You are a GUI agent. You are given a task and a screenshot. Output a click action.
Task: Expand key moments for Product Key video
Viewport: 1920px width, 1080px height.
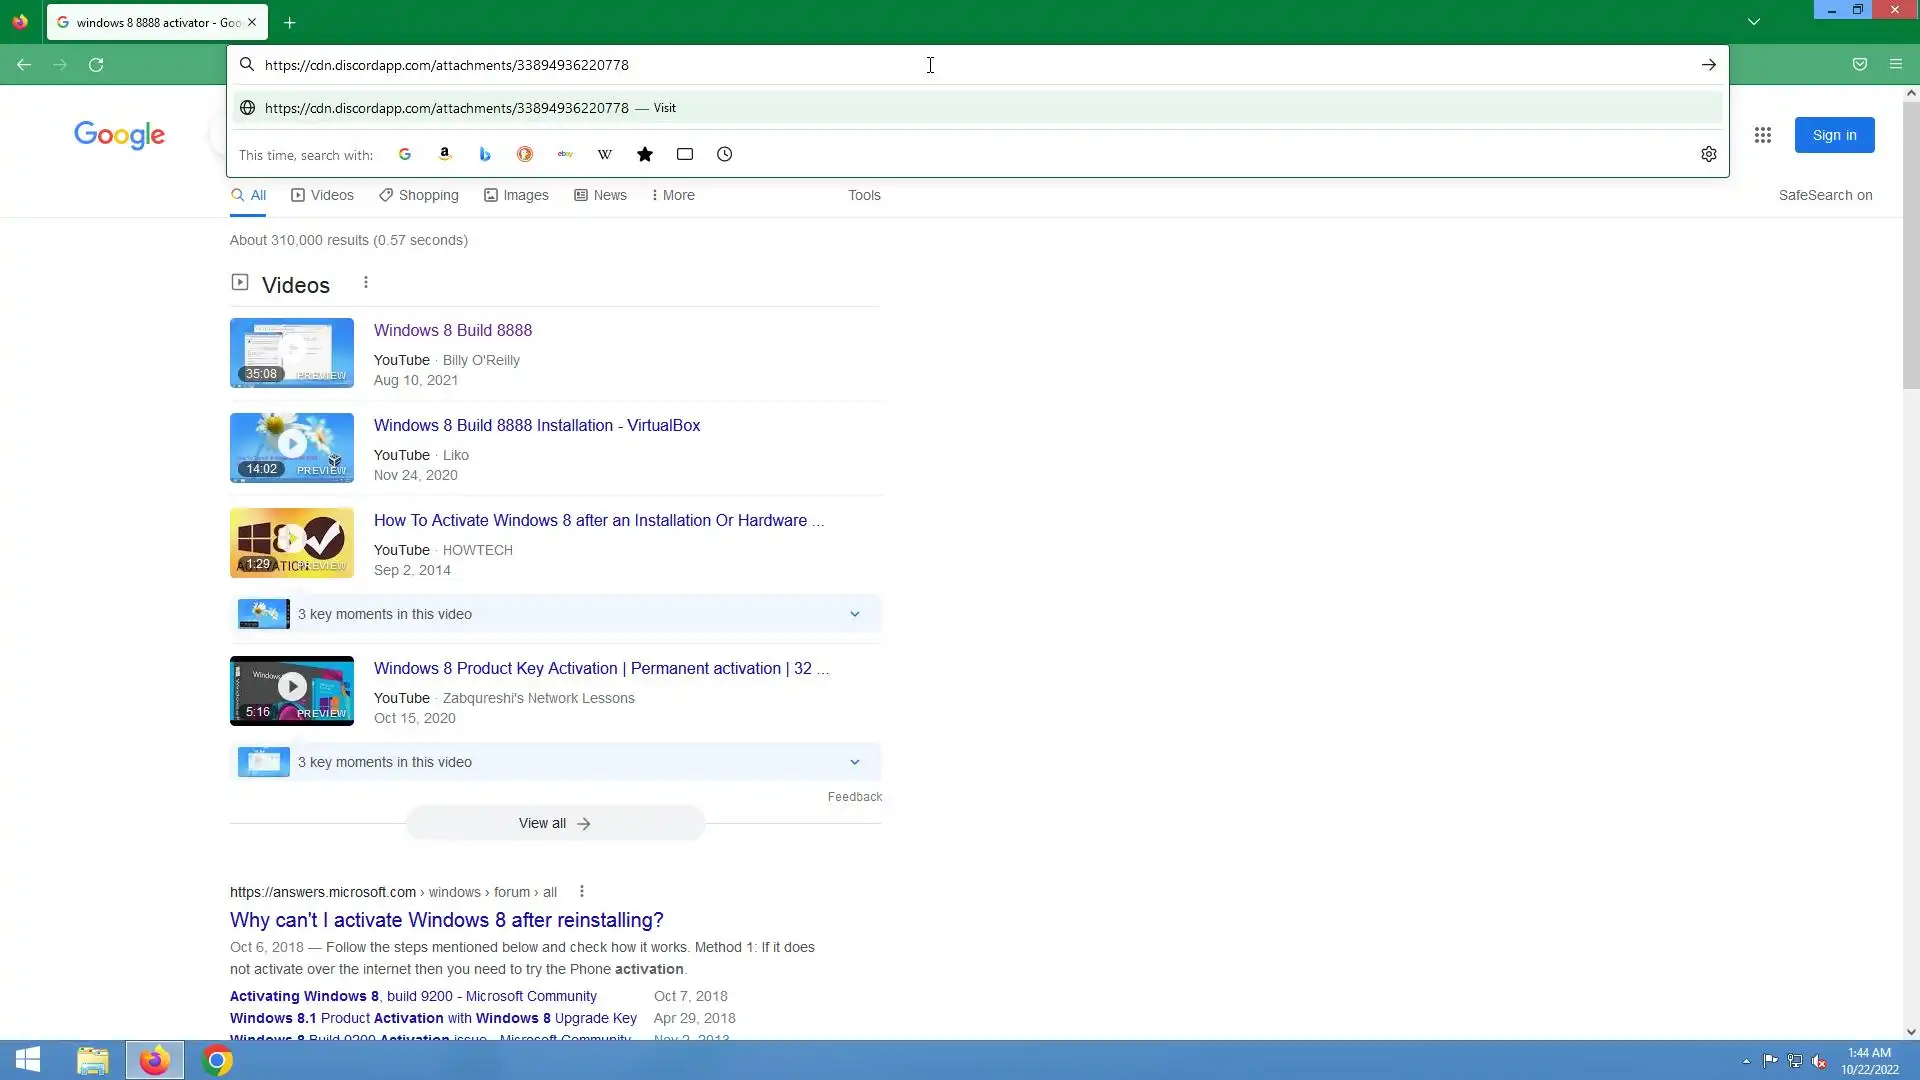point(854,762)
